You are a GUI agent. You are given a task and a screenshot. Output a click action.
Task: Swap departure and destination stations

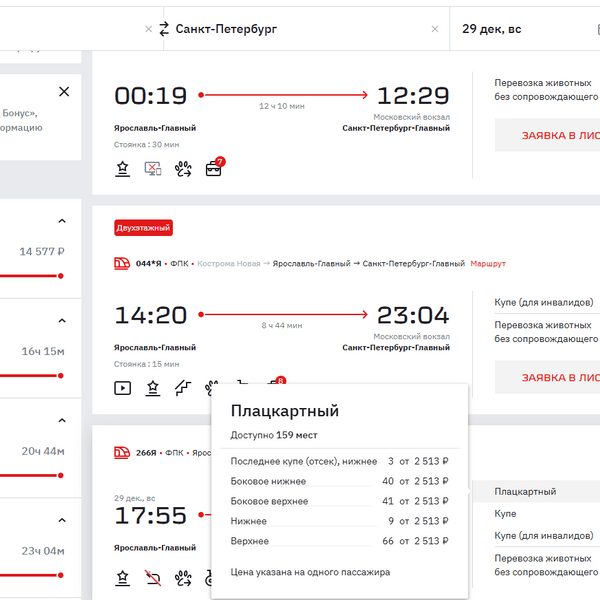164,29
